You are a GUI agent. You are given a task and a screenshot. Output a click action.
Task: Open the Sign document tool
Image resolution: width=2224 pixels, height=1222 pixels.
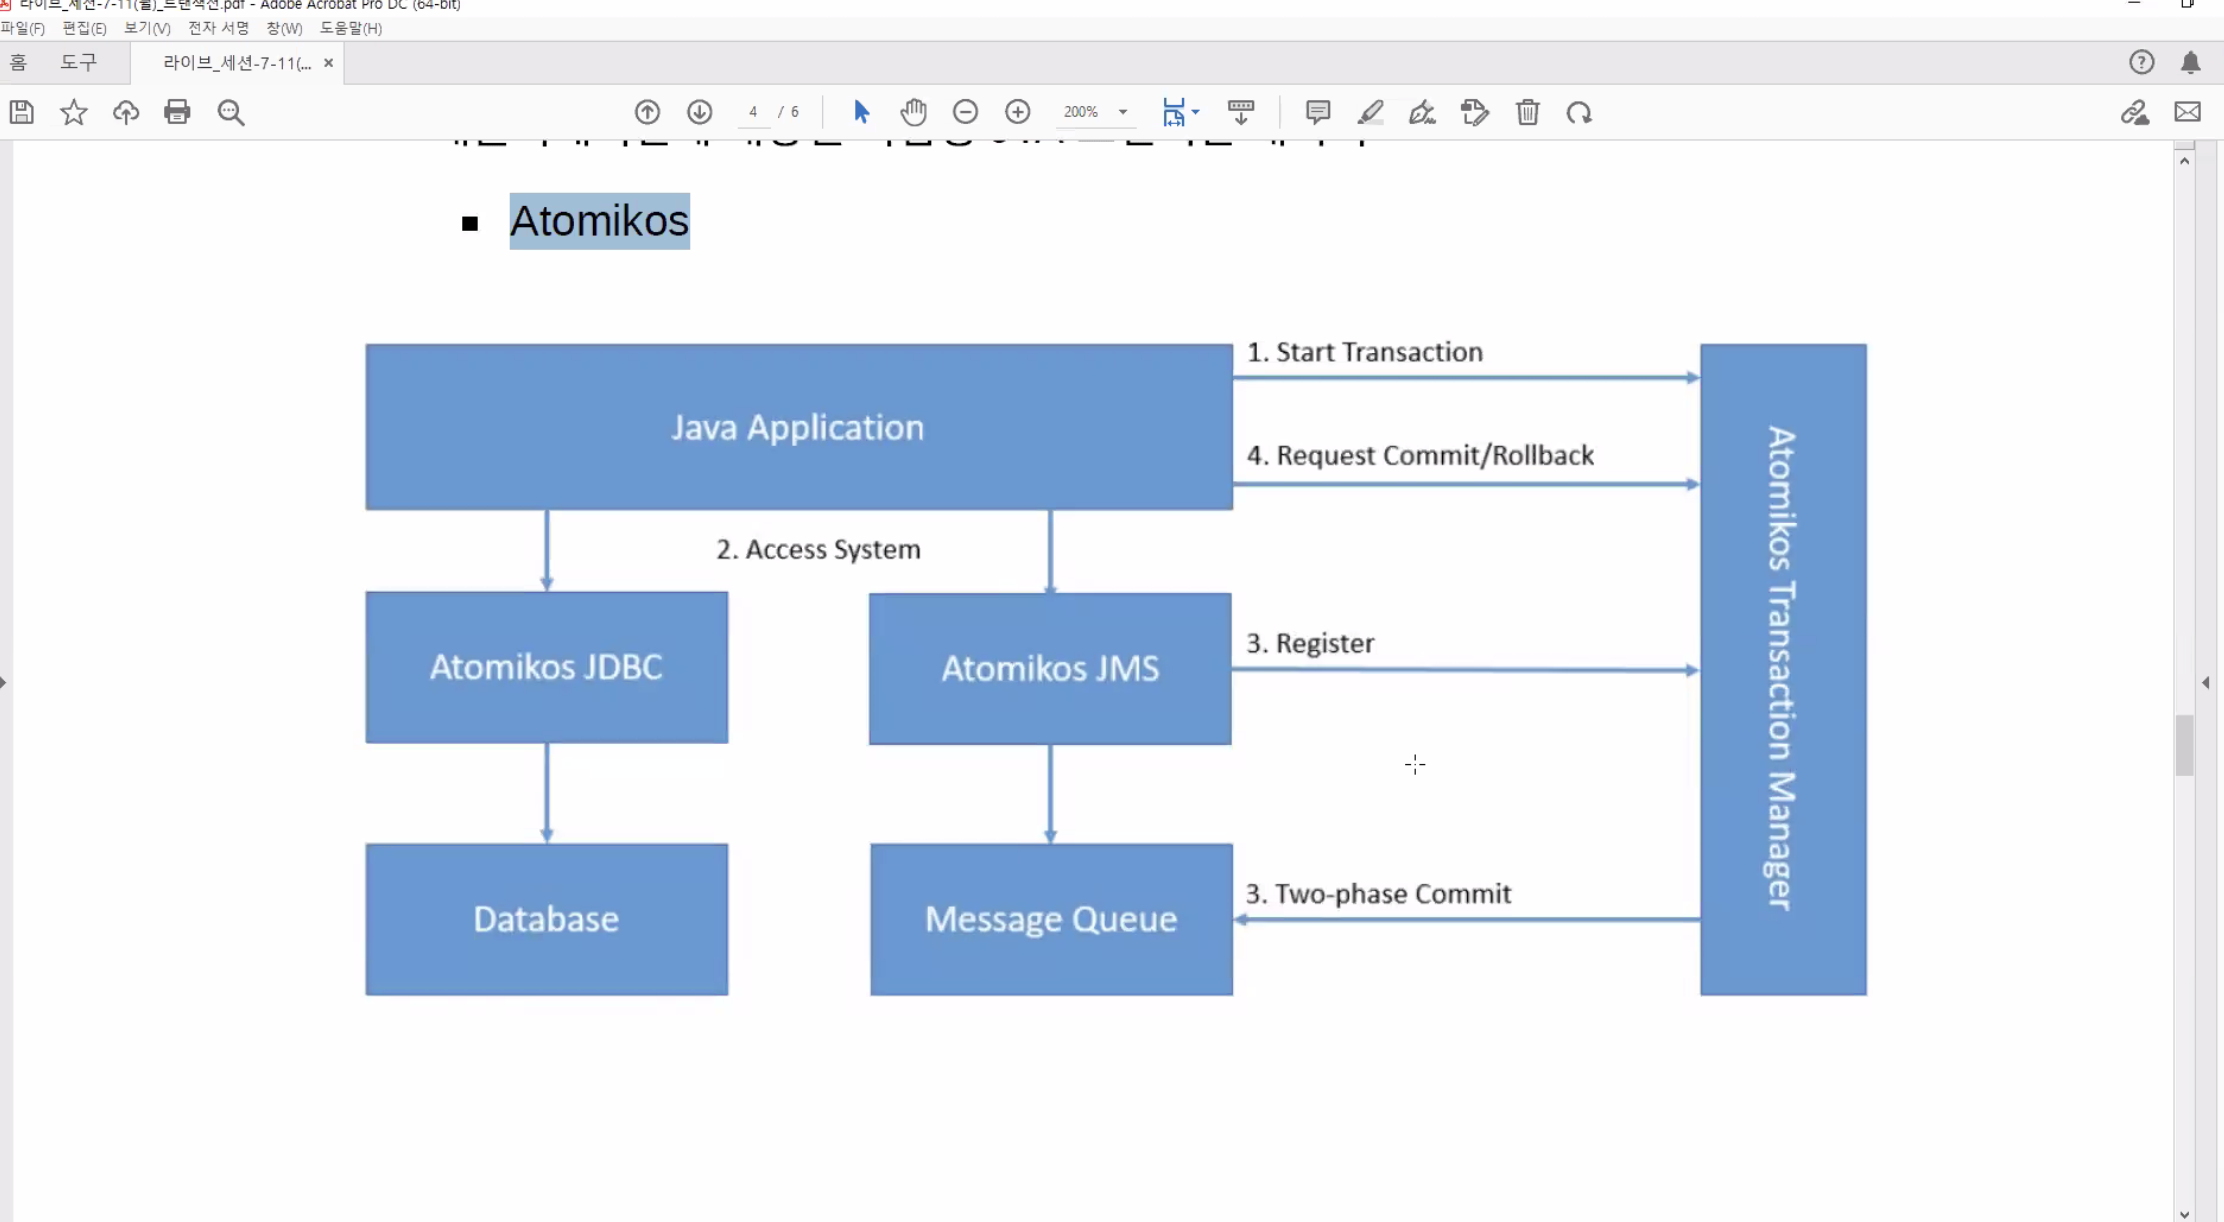point(1422,112)
